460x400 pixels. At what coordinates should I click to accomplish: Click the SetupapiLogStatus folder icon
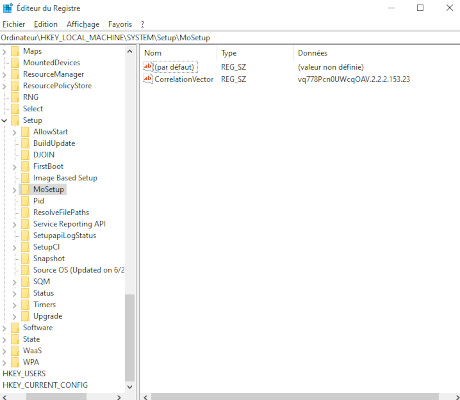coord(25,236)
